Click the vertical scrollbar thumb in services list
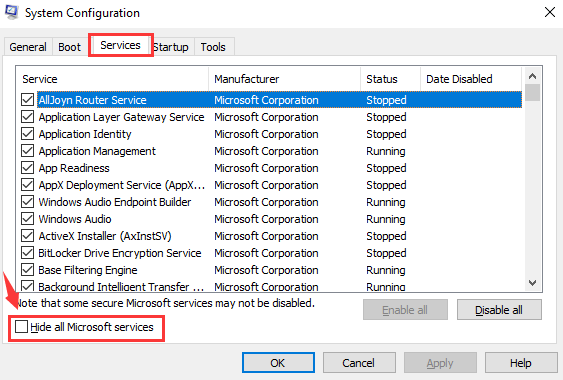 [x=532, y=93]
